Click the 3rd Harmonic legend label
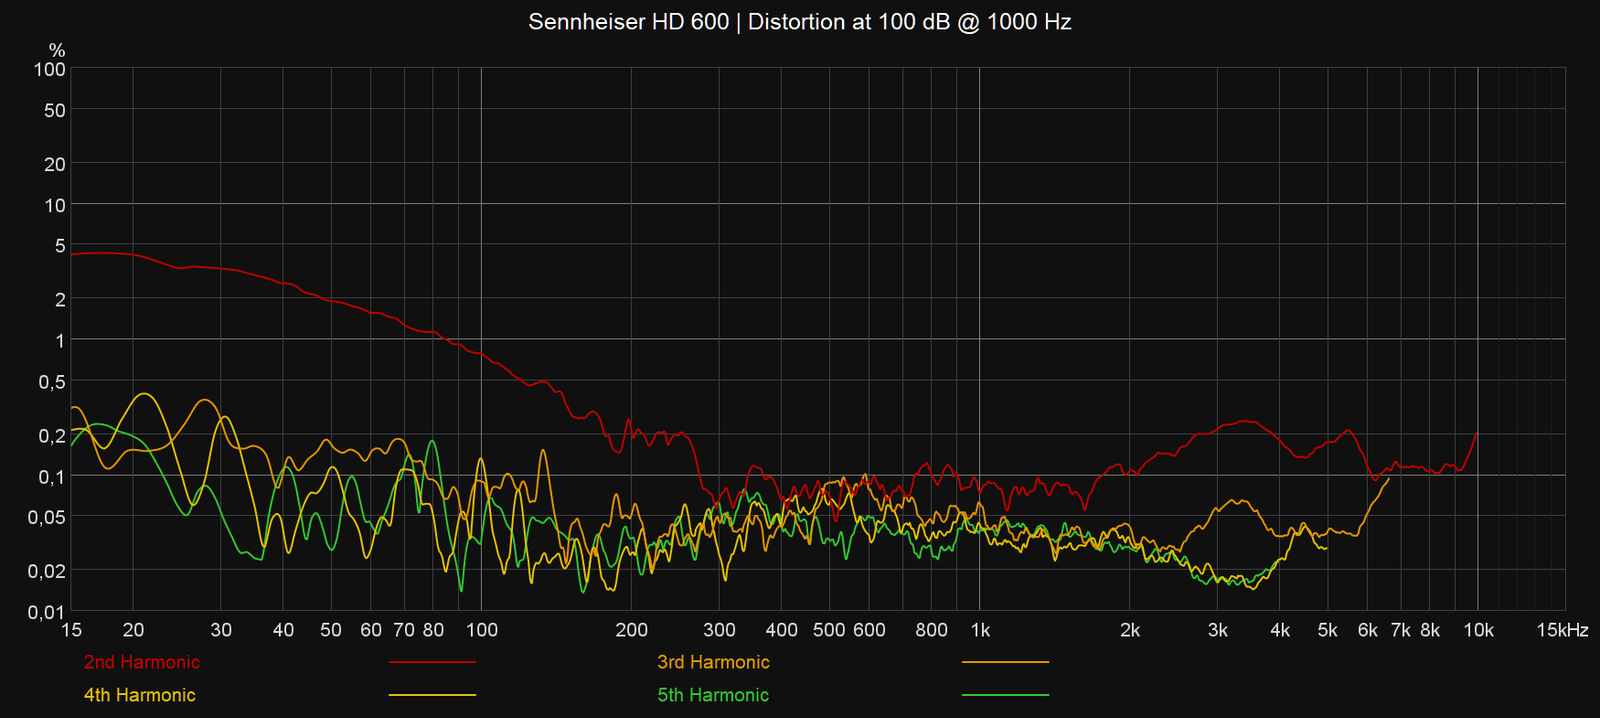 [713, 662]
